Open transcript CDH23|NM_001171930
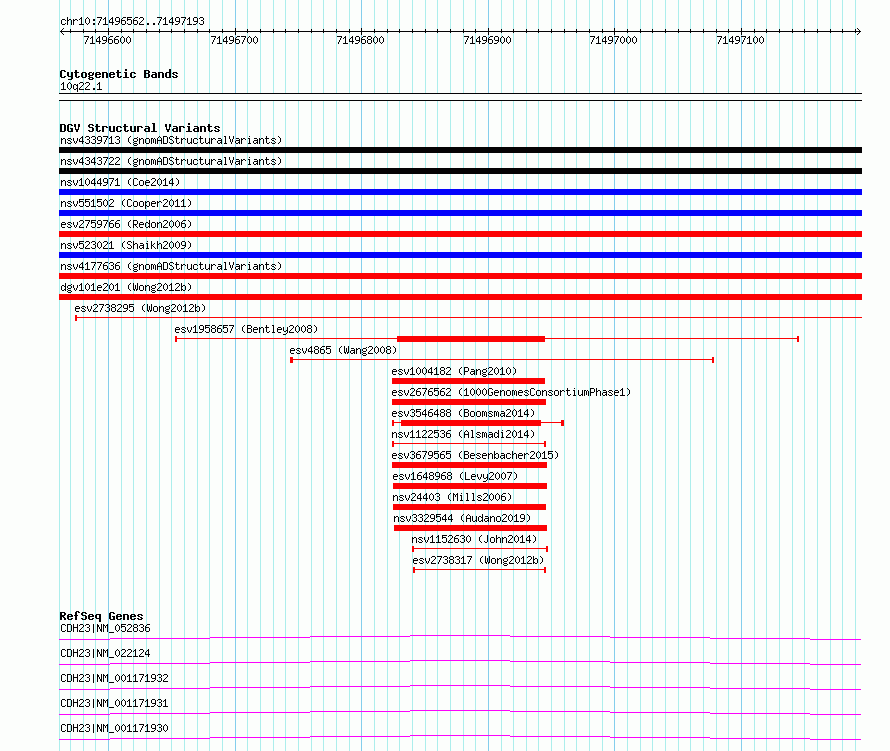This screenshot has width=890, height=751. click(x=114, y=728)
